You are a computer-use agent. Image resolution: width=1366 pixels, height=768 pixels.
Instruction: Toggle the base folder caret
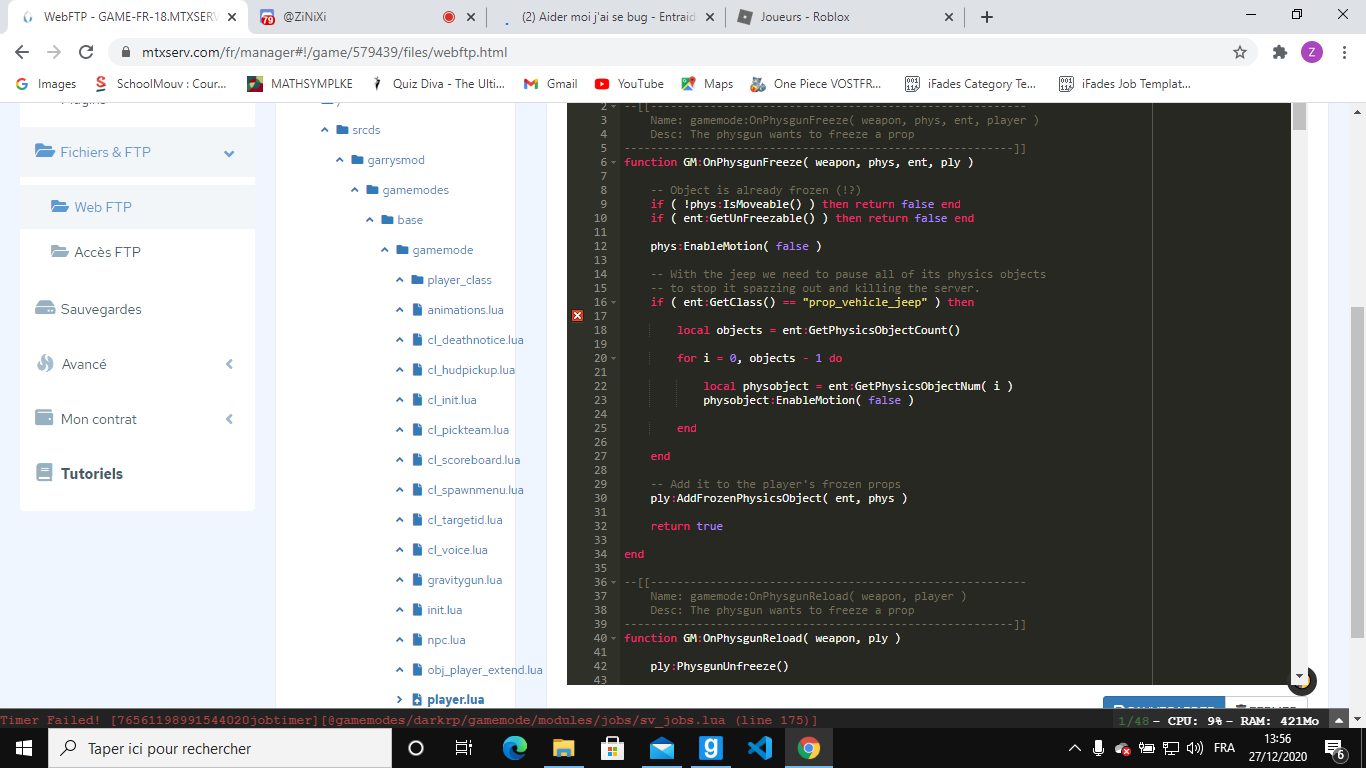click(370, 220)
